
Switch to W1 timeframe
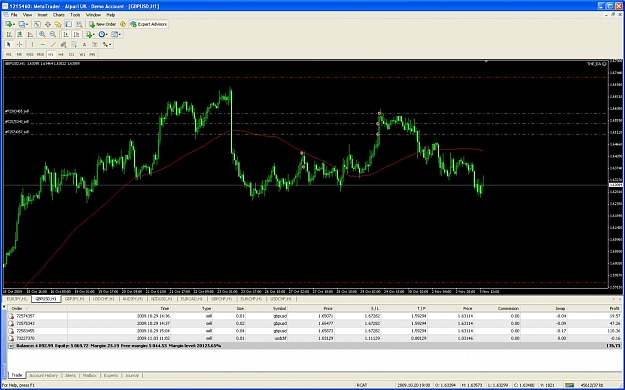coord(82,54)
